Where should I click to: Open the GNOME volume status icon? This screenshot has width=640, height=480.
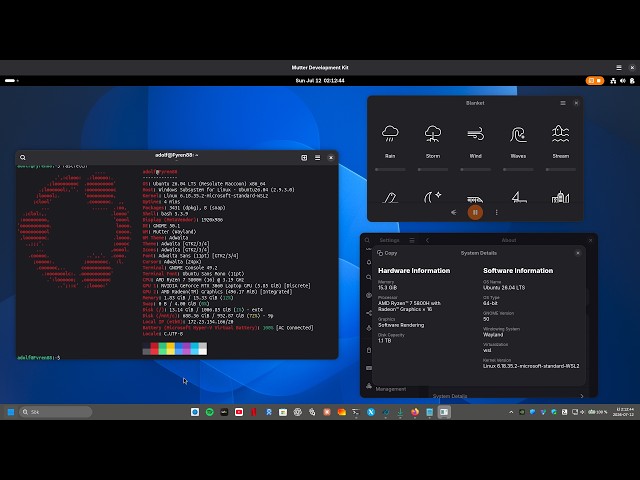[622, 81]
